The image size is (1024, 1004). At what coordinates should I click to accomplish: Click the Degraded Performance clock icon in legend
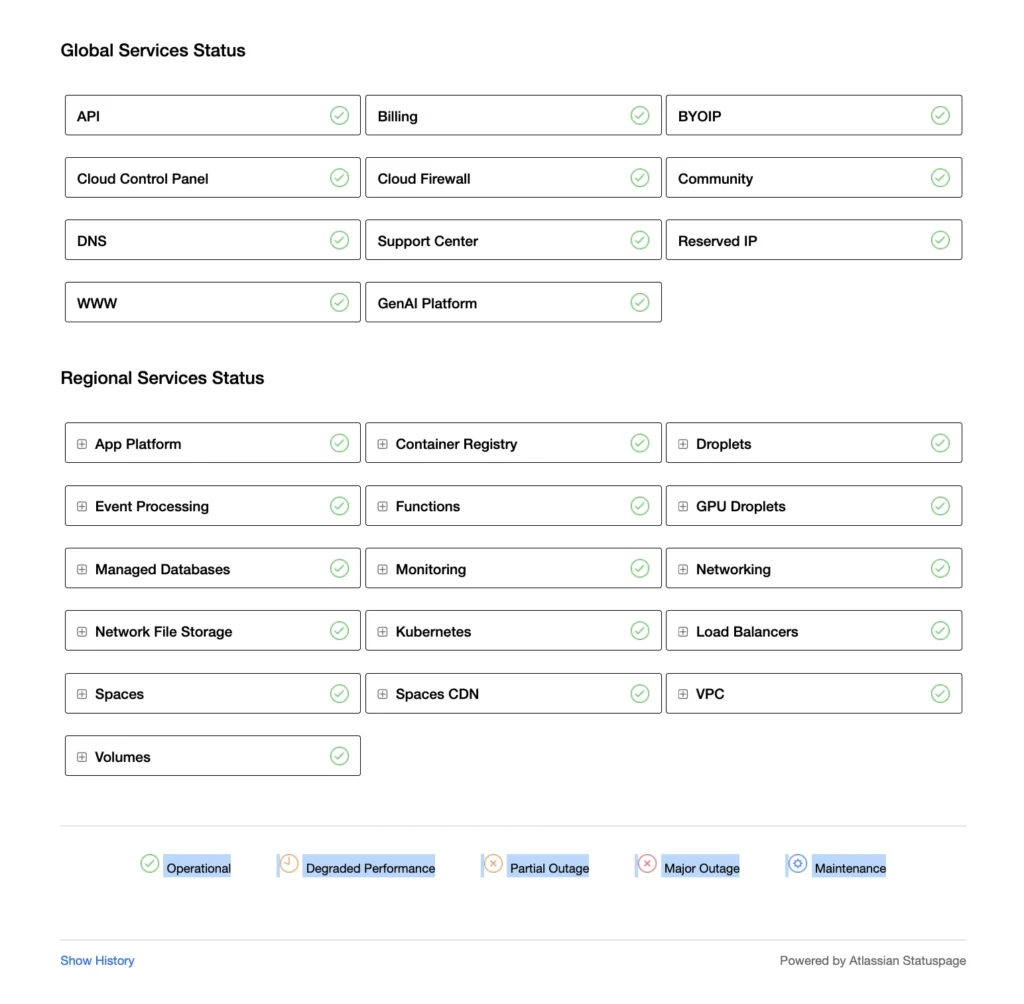point(287,863)
